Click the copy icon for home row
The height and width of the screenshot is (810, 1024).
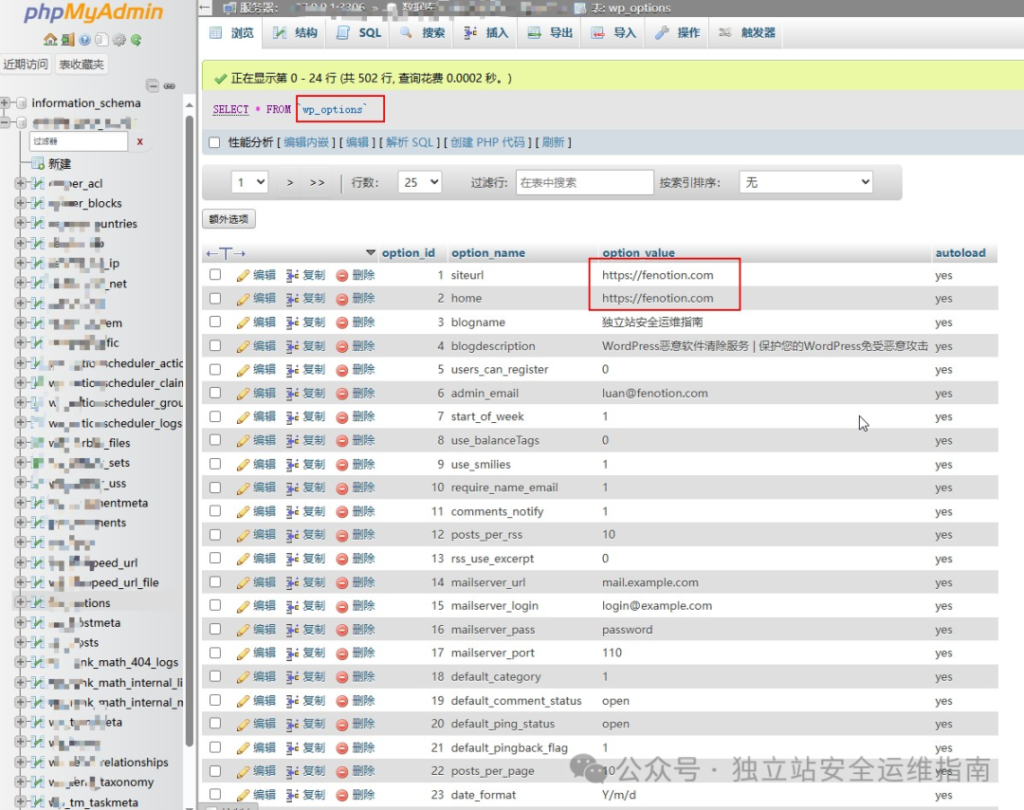(292, 299)
